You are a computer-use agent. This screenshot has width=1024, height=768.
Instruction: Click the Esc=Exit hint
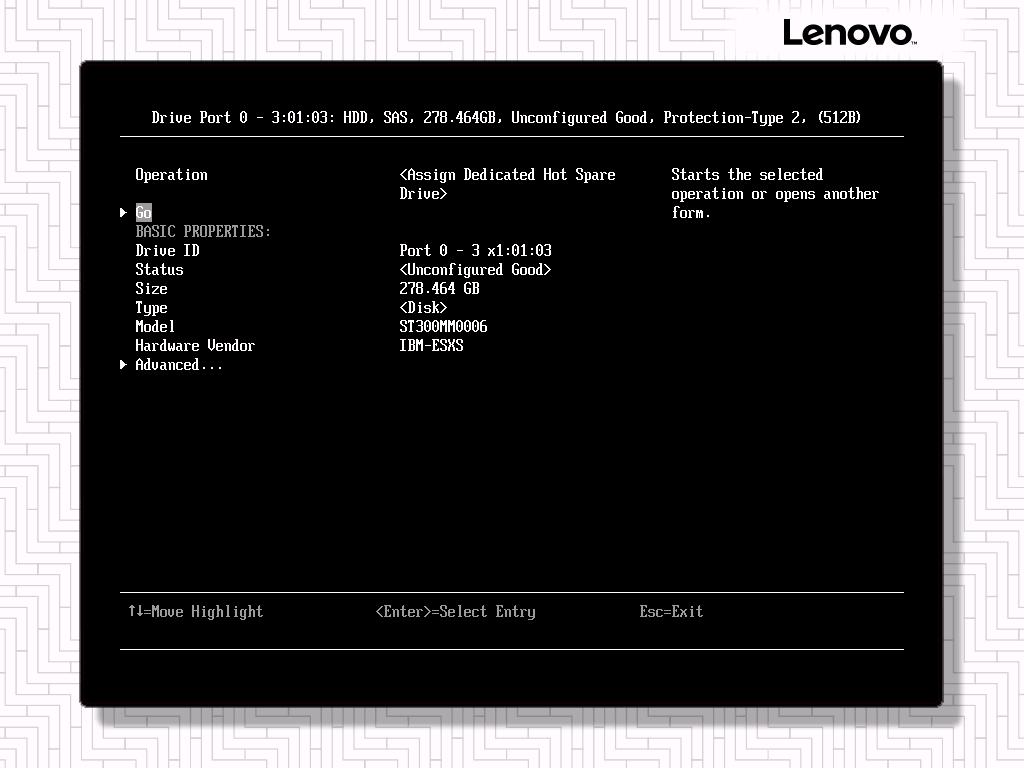pyautogui.click(x=671, y=612)
